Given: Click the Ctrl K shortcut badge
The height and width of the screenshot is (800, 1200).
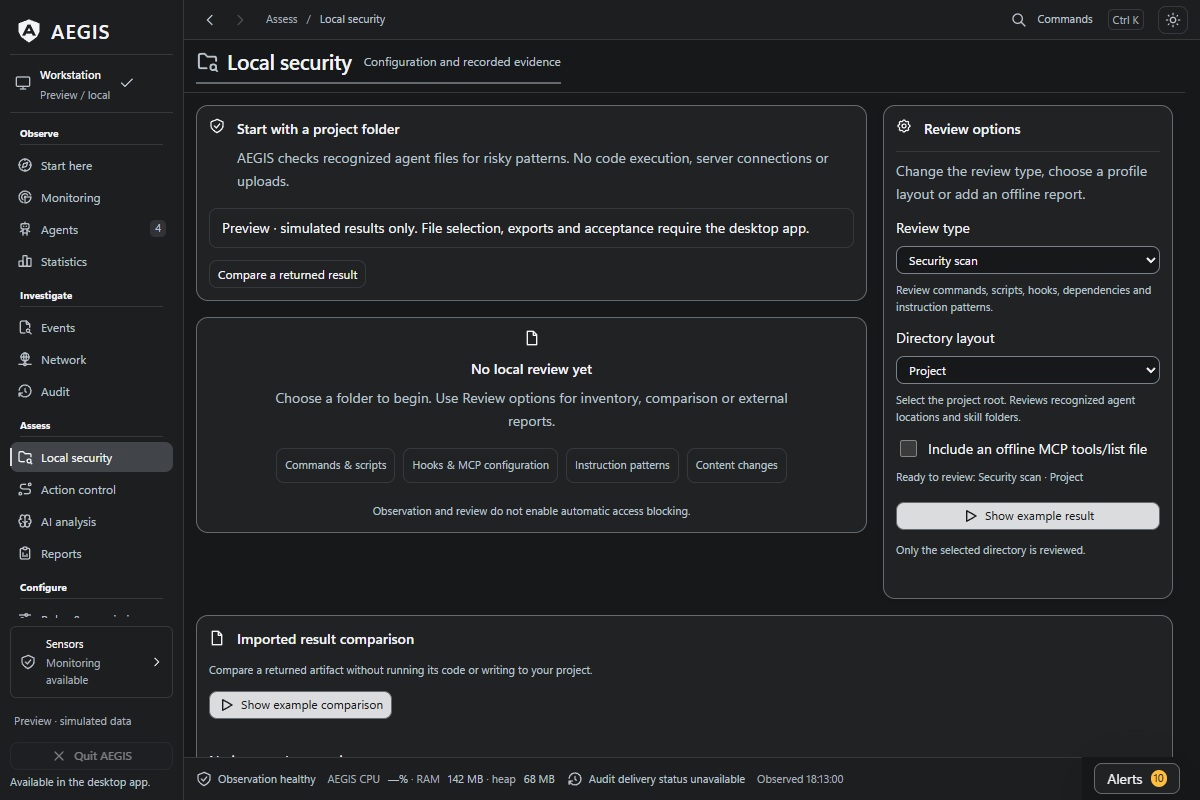Looking at the screenshot, I should click(x=1126, y=20).
